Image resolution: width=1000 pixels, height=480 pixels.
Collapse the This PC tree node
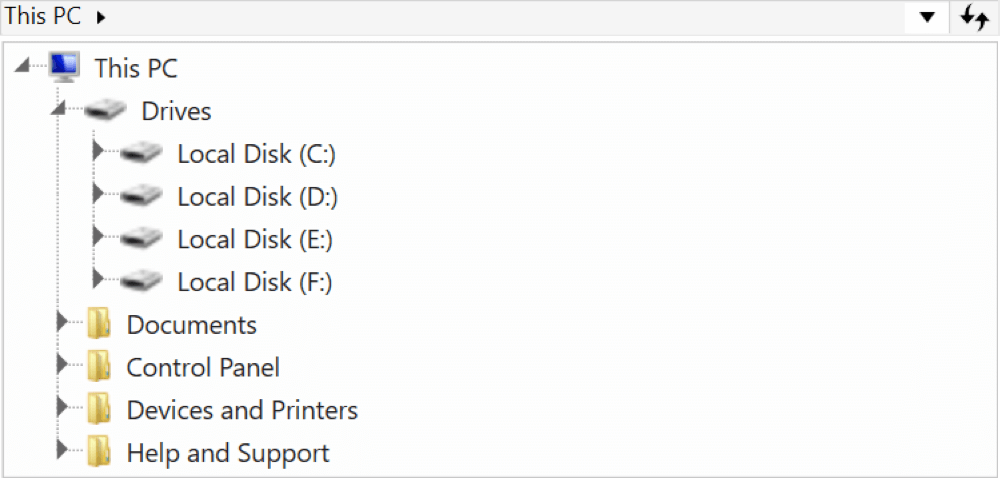[x=22, y=66]
